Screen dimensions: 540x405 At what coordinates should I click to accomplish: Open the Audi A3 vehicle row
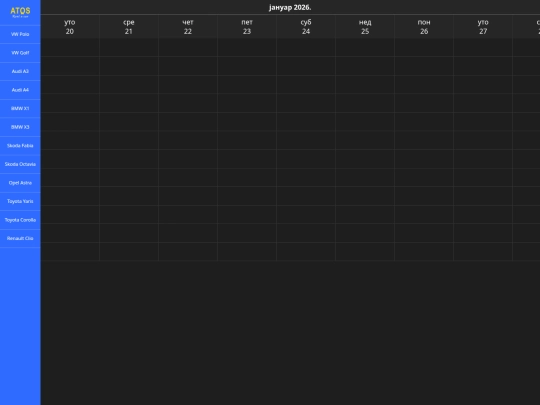[x=20, y=72]
